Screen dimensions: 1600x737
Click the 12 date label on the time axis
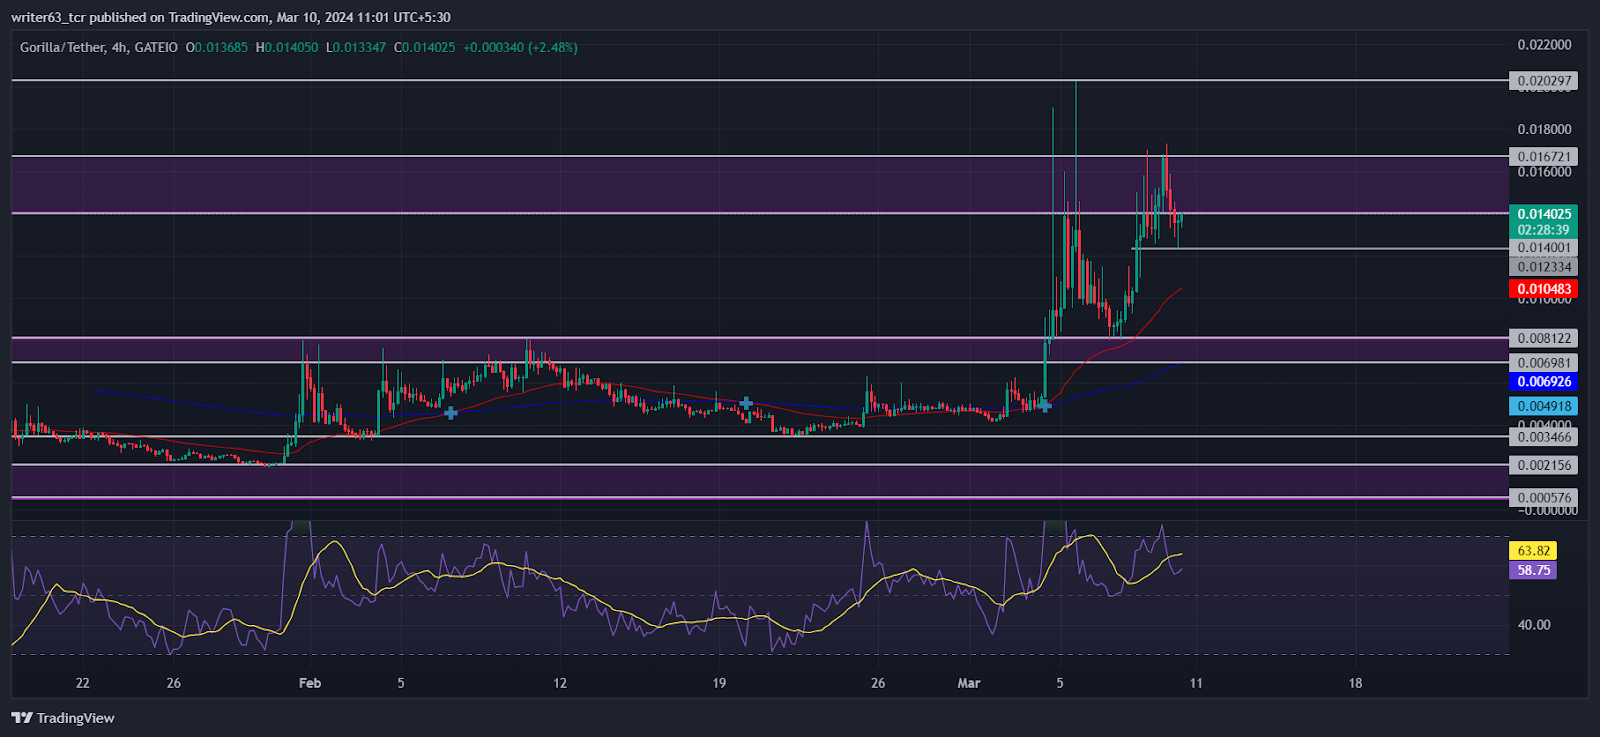pos(560,683)
